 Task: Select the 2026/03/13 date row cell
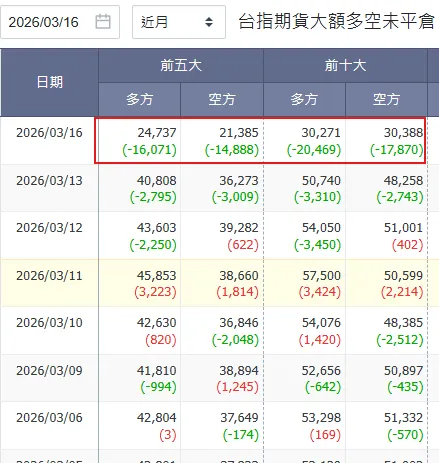[49, 188]
